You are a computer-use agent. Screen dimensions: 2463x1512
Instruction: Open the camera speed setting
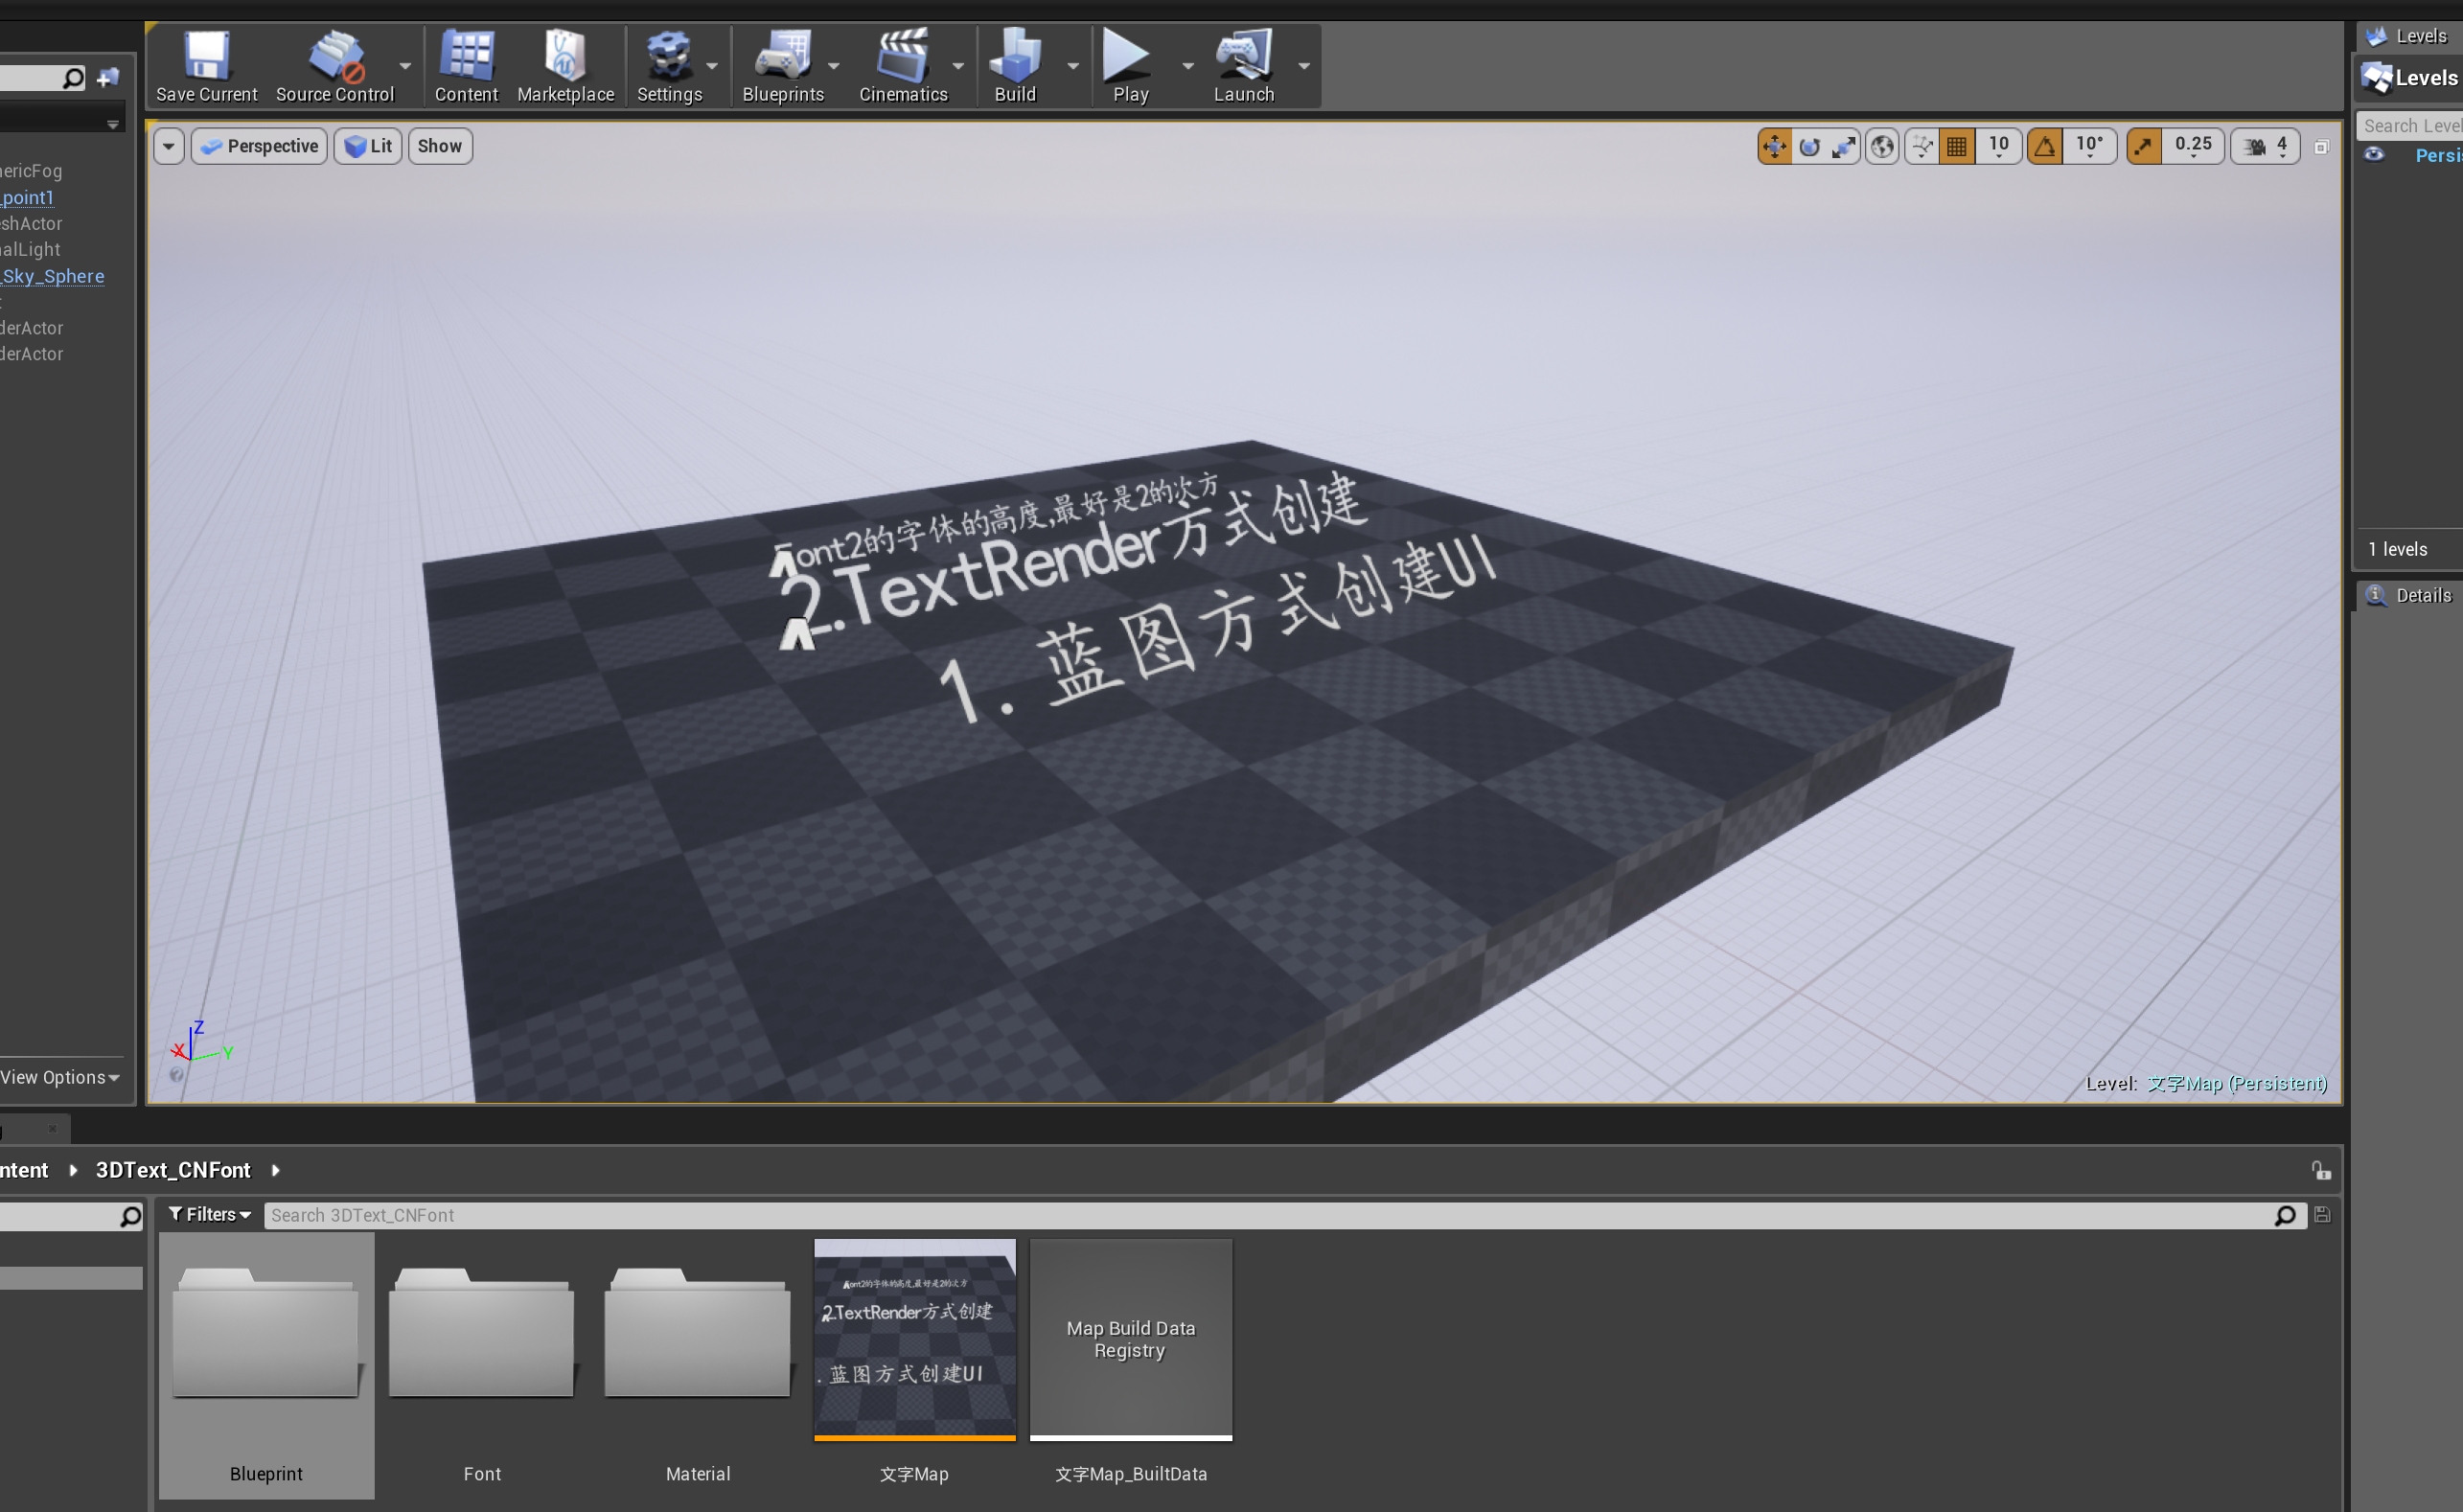pyautogui.click(x=2265, y=146)
